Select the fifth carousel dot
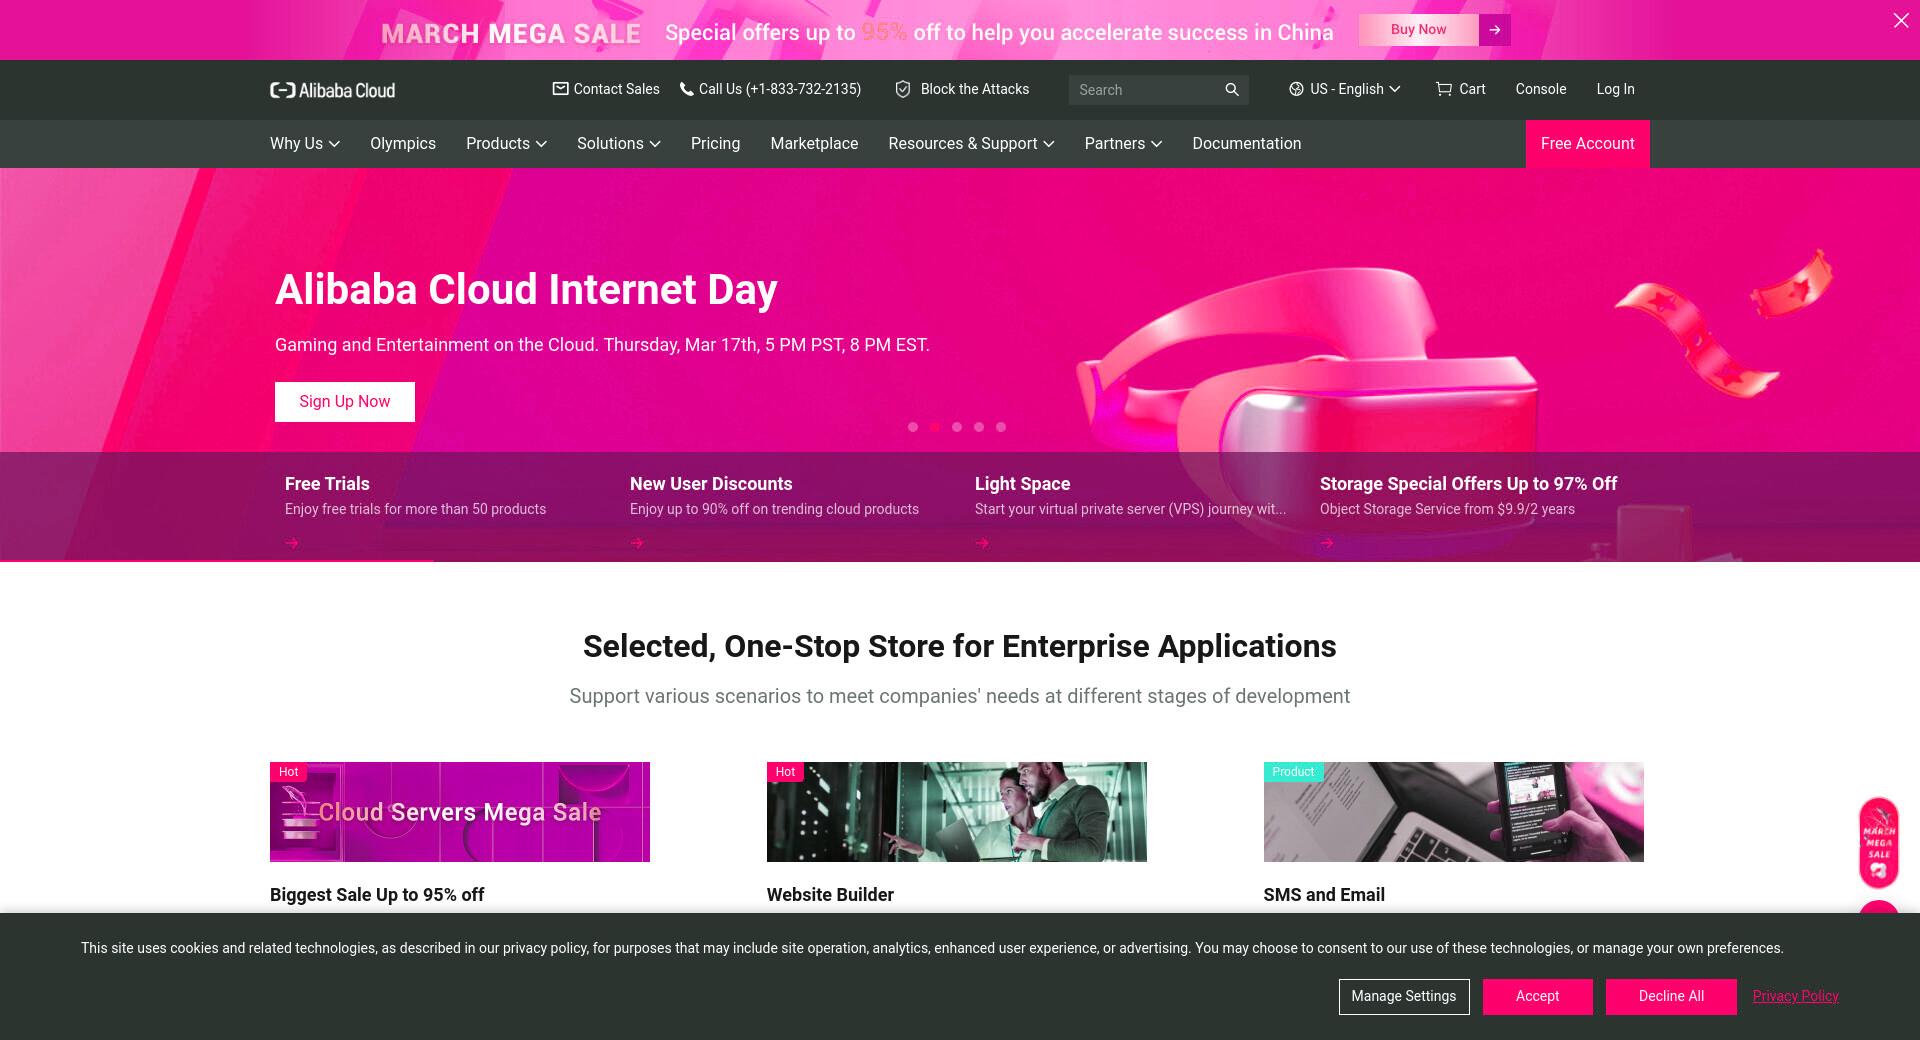 (1001, 427)
